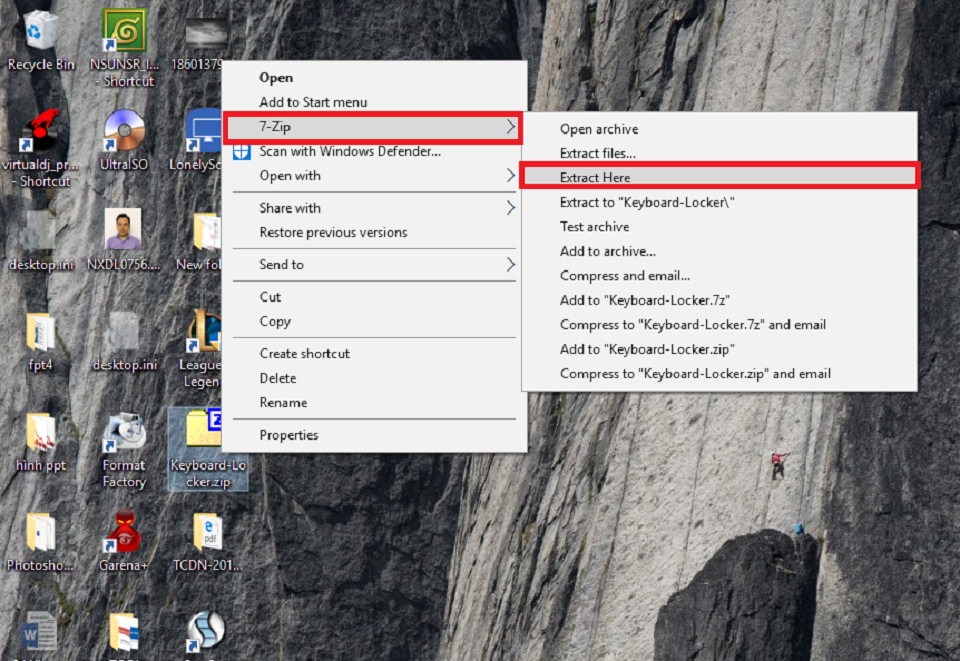Choose Extract files... option
This screenshot has height=661, width=960.
point(719,154)
